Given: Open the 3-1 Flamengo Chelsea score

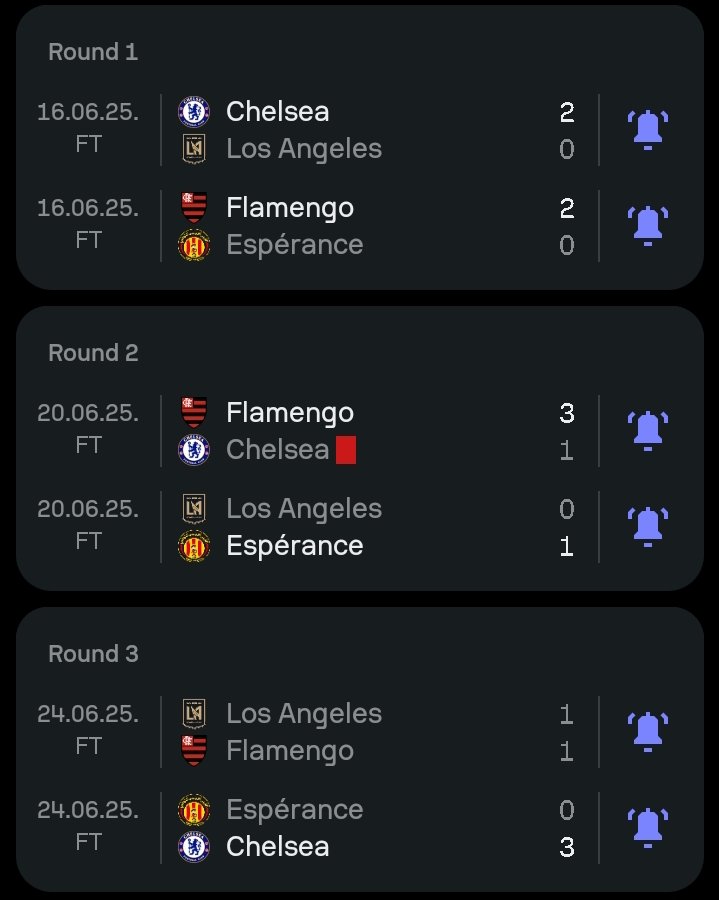Looking at the screenshot, I should click(x=567, y=431).
